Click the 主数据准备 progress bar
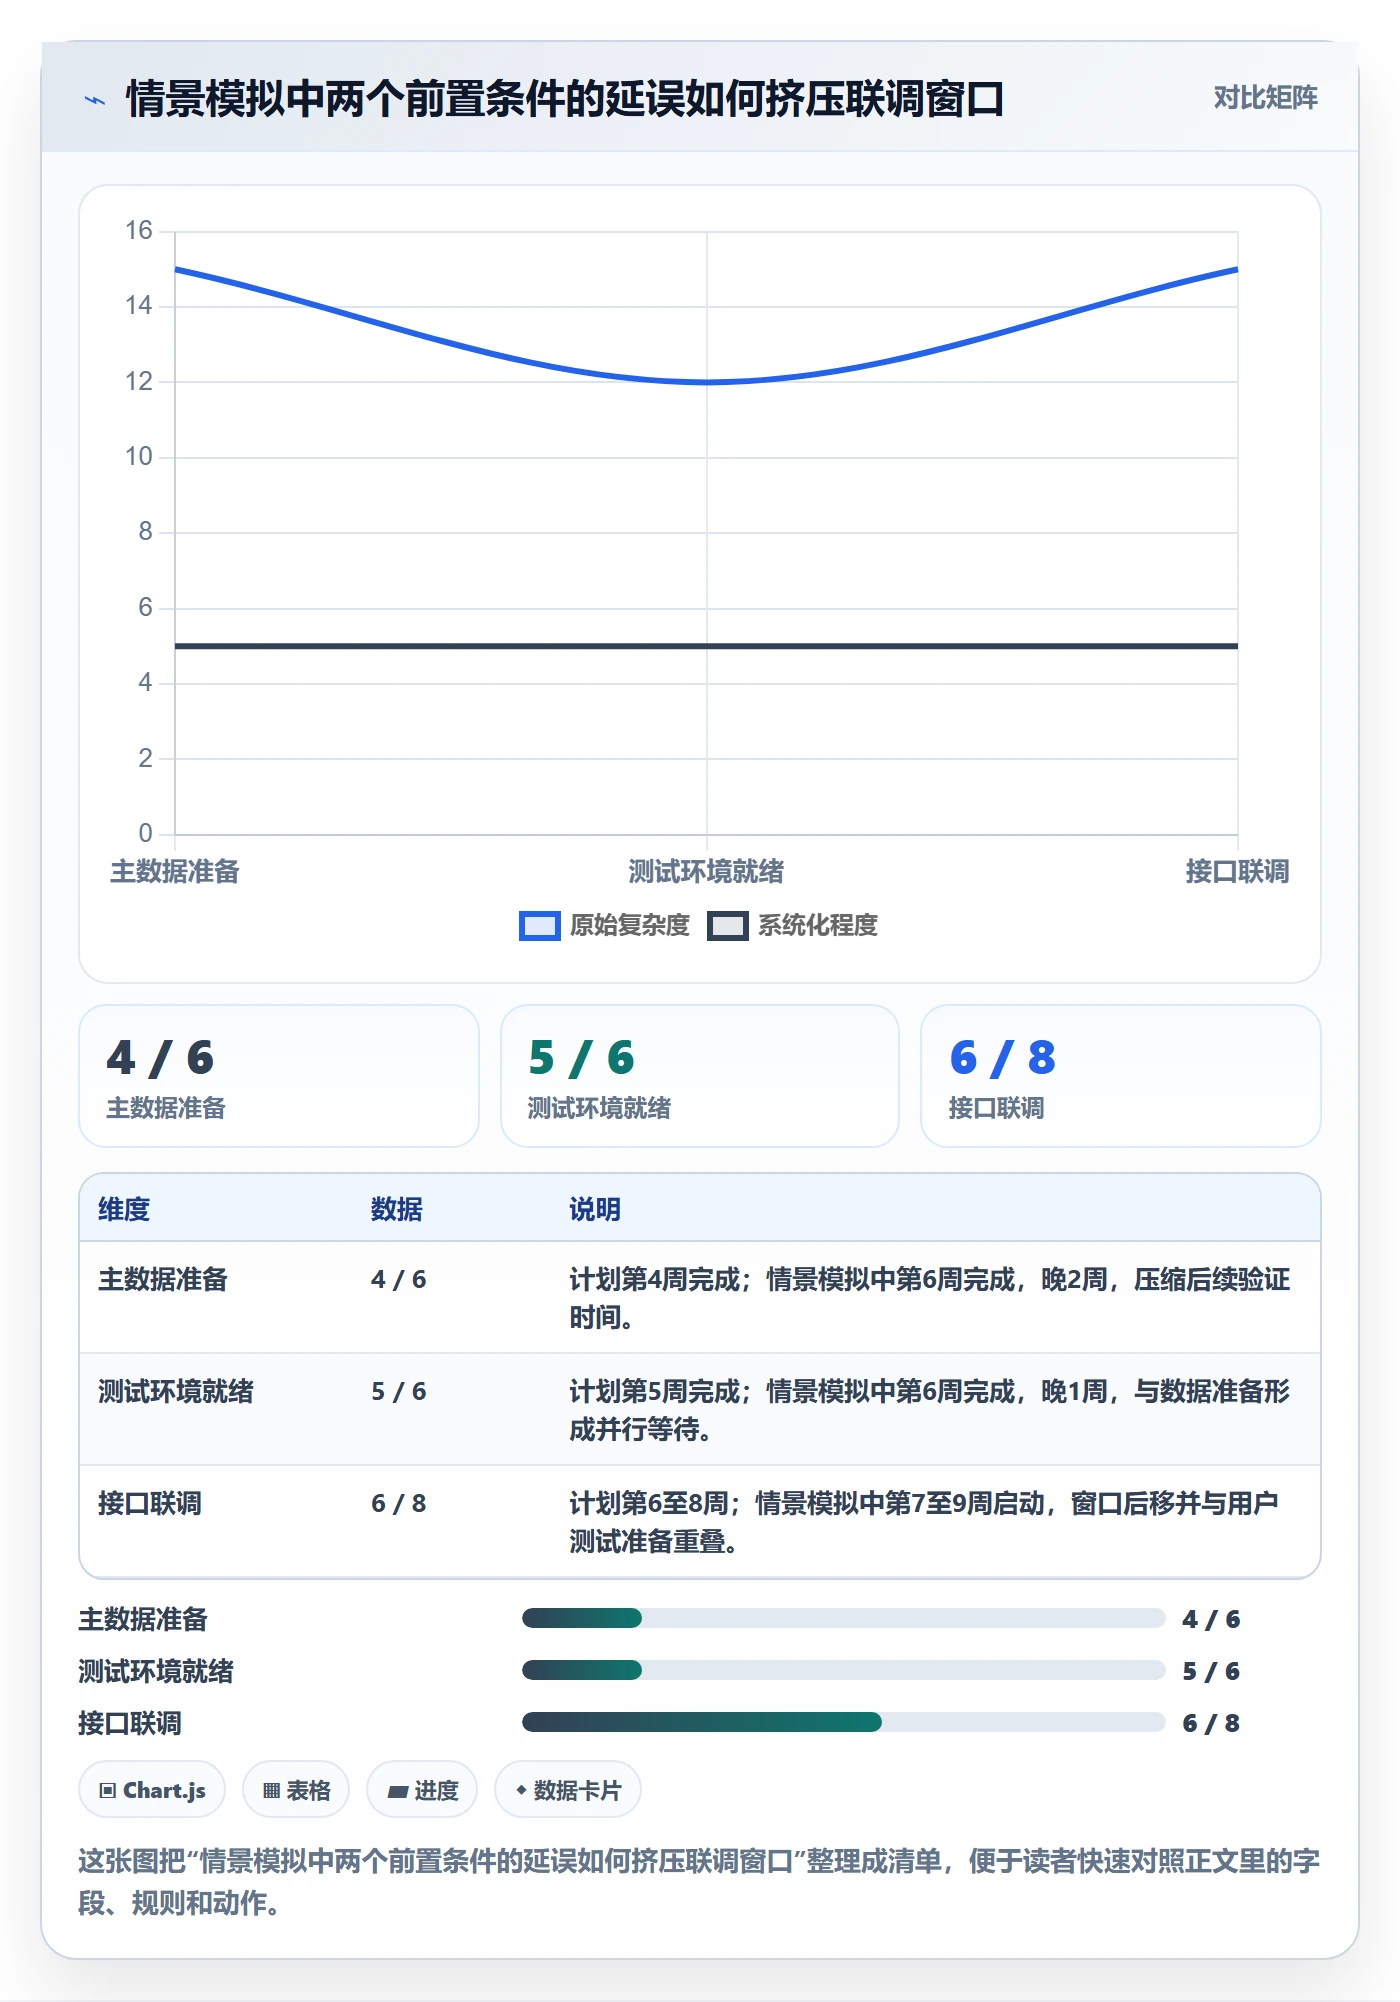The height and width of the screenshot is (2002, 1400). [843, 1618]
